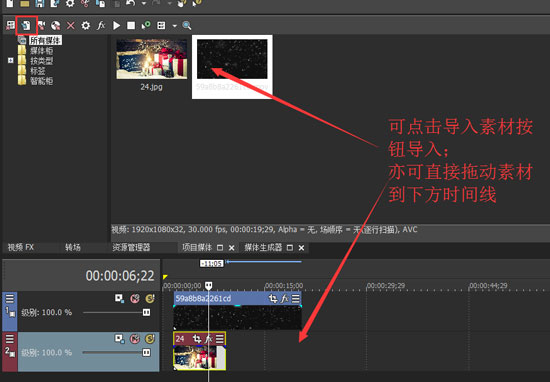Click the Import Media icon highlighted in red
This screenshot has height=382, width=550.
26,25
